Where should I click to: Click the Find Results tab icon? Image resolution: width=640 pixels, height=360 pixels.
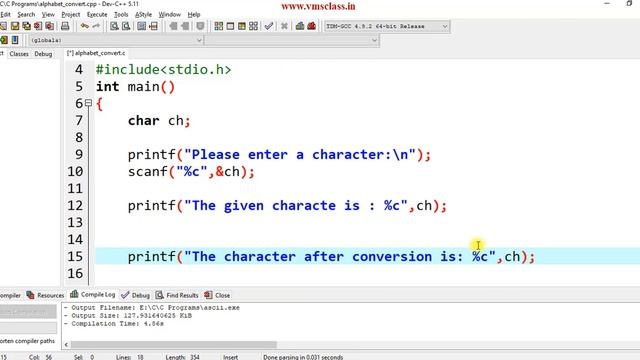coord(160,295)
